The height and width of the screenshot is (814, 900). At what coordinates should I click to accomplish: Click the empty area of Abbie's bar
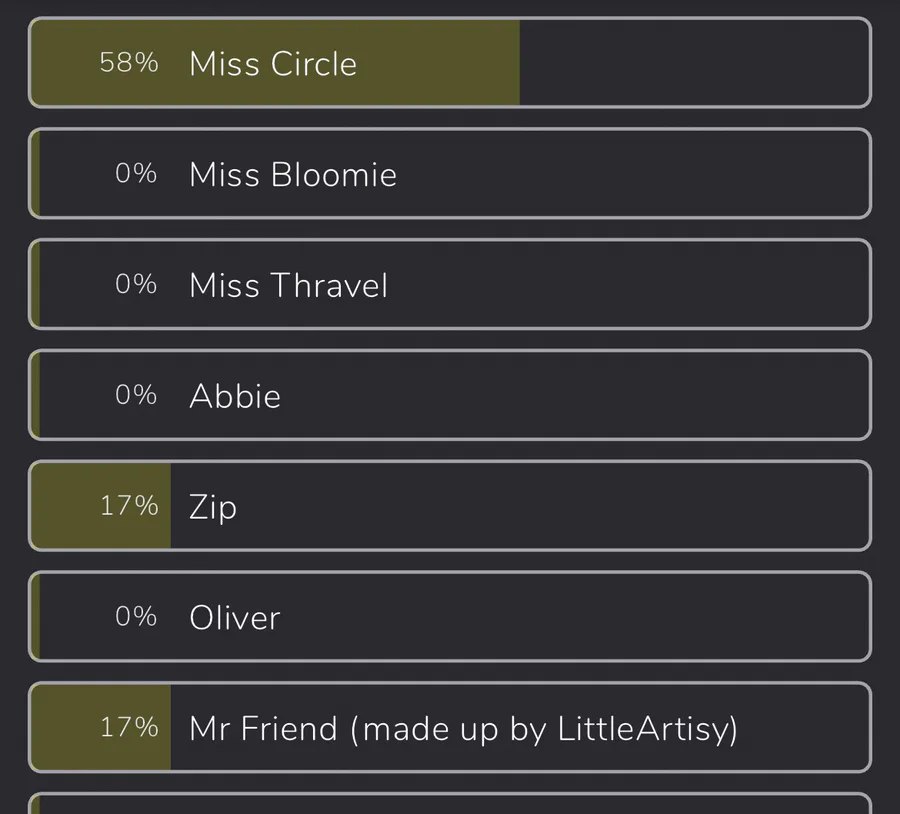[x=574, y=395]
